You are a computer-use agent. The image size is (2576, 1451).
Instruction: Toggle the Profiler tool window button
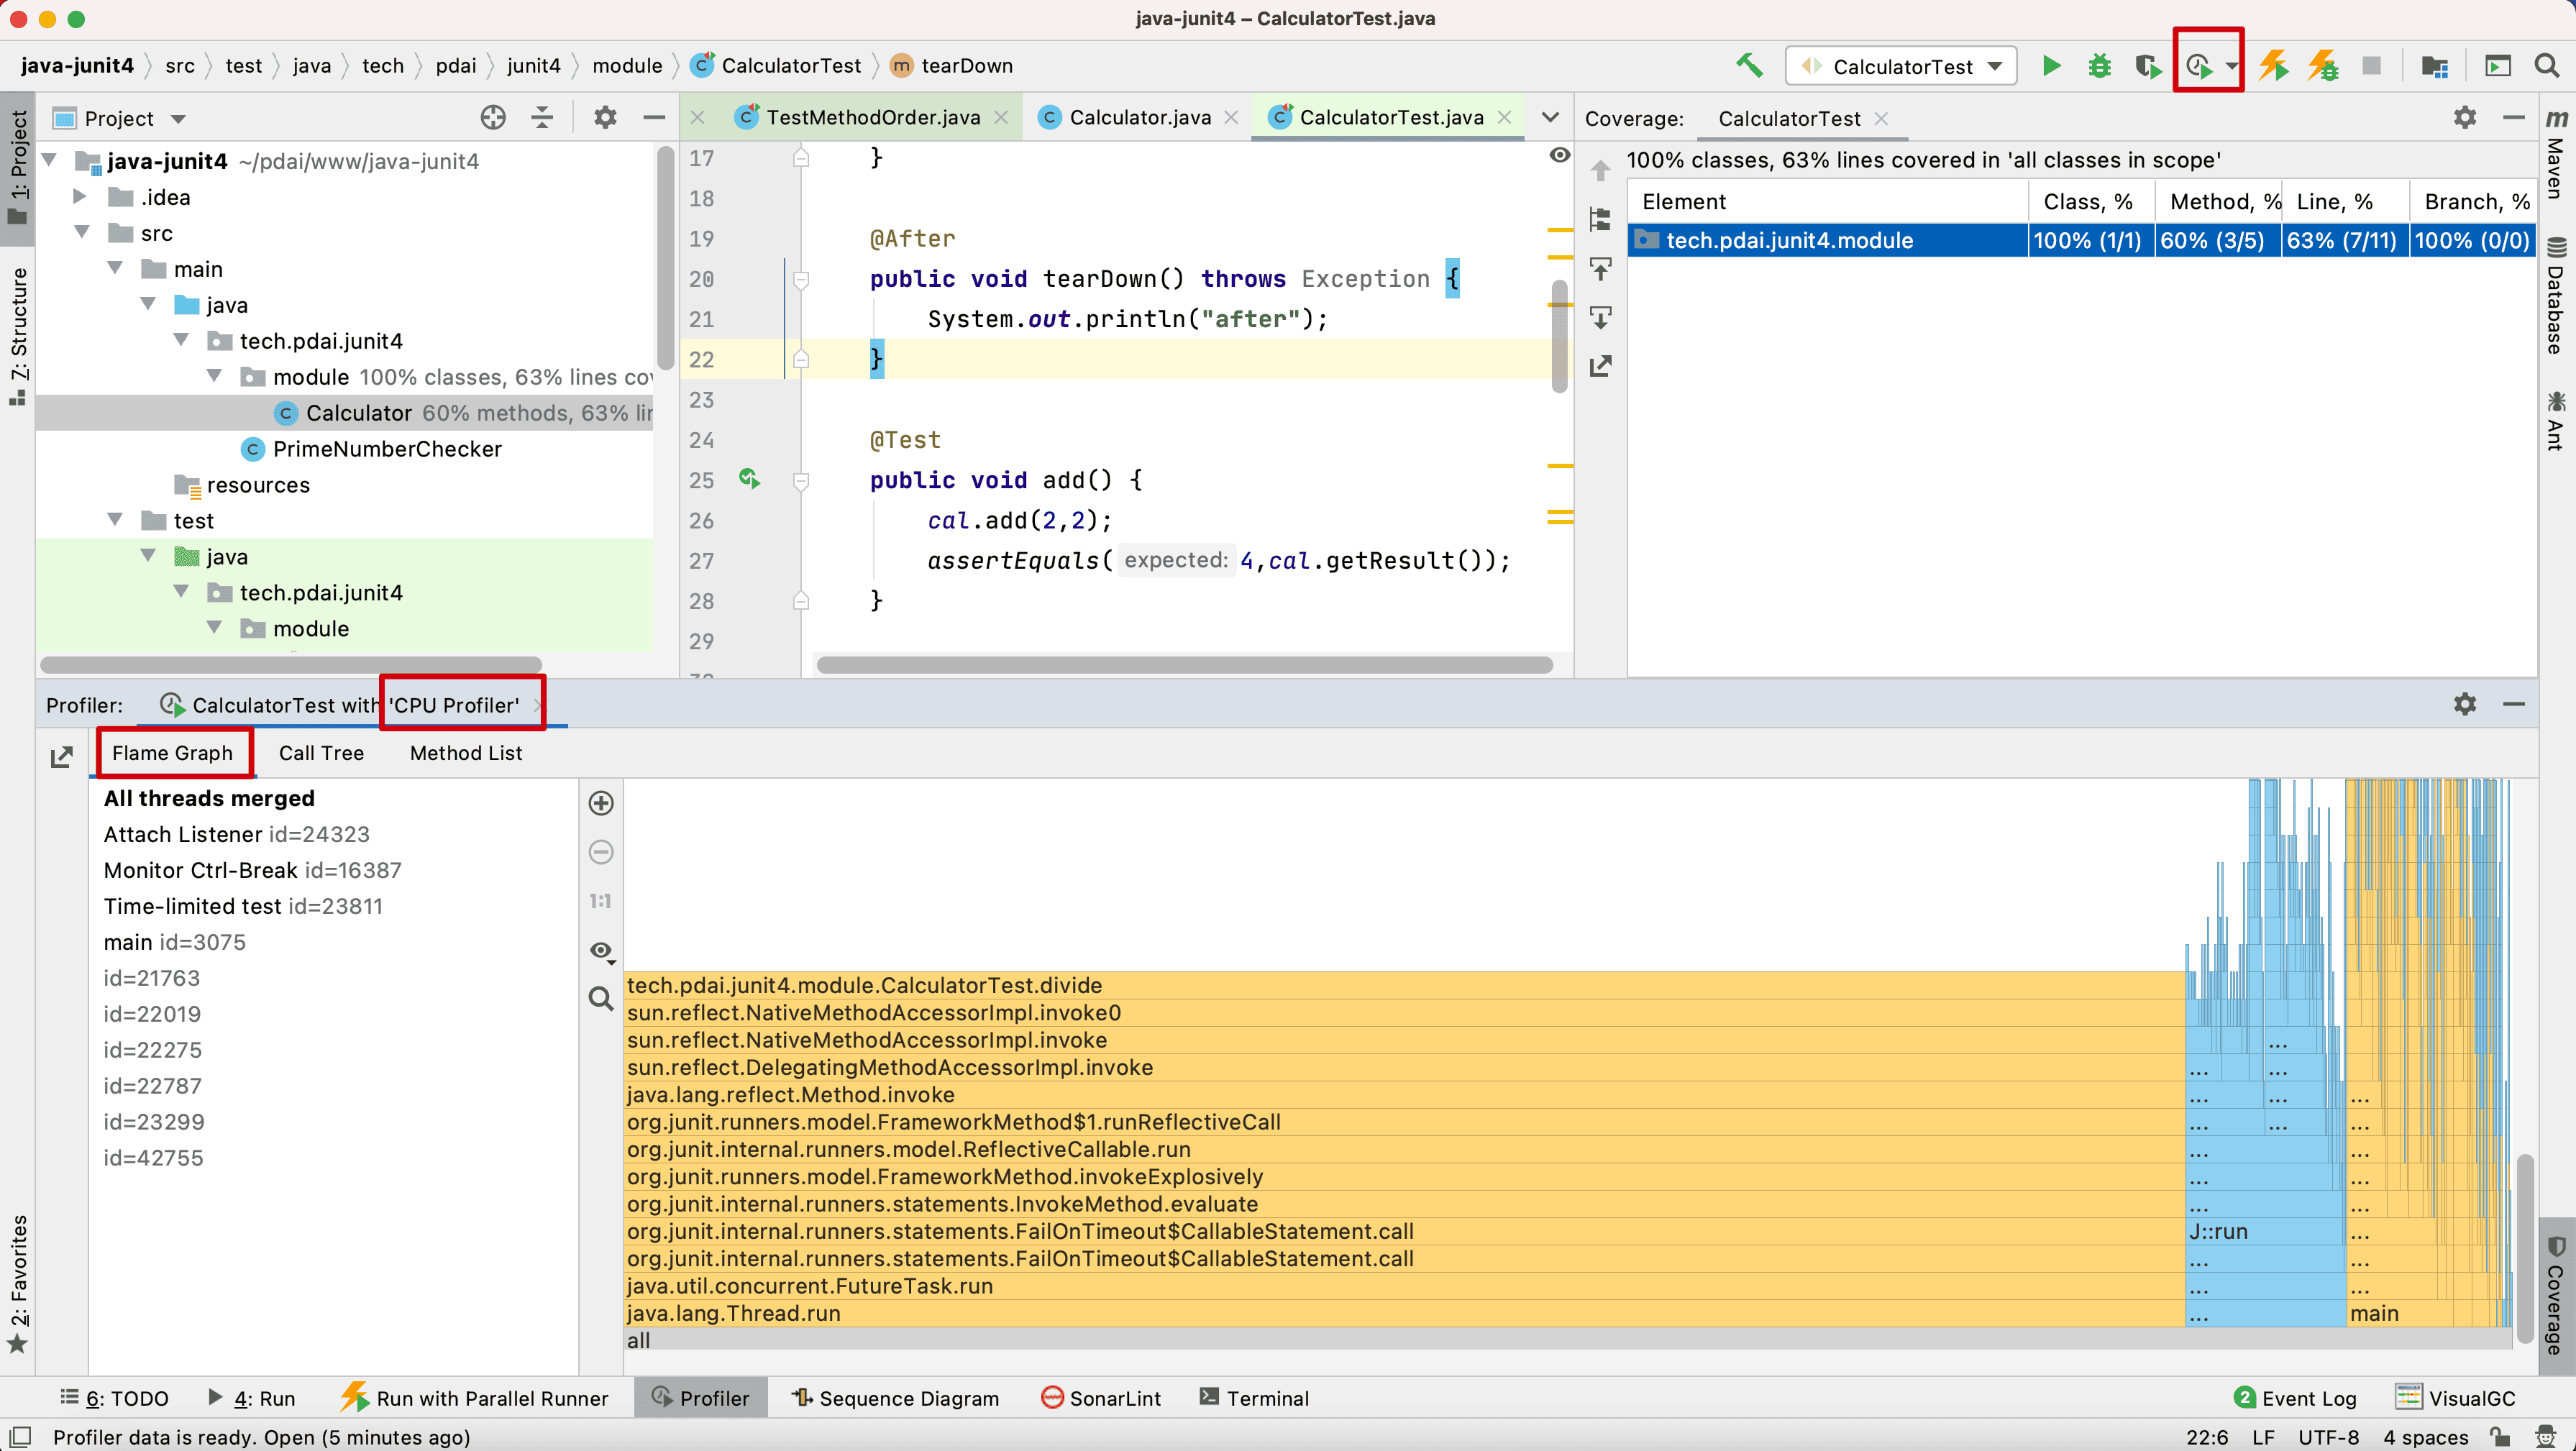point(701,1398)
